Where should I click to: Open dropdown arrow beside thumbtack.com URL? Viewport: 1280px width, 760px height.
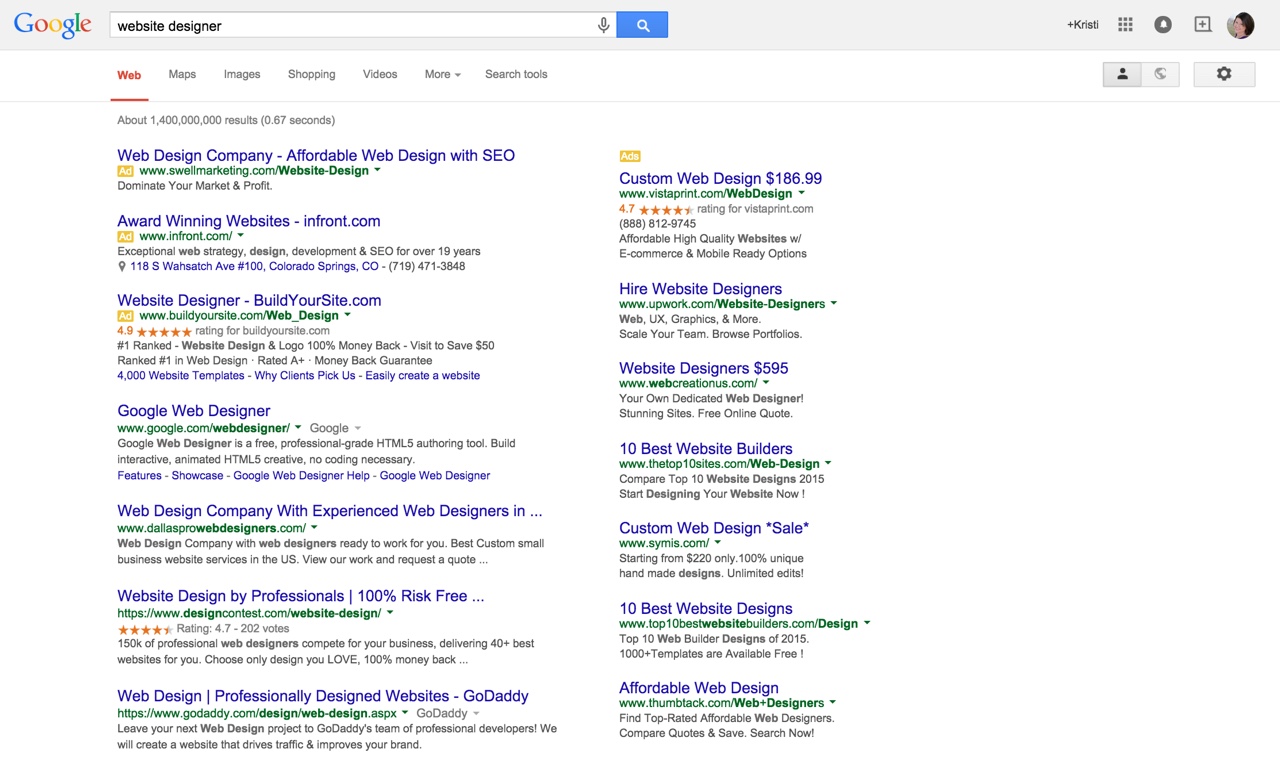tap(832, 703)
